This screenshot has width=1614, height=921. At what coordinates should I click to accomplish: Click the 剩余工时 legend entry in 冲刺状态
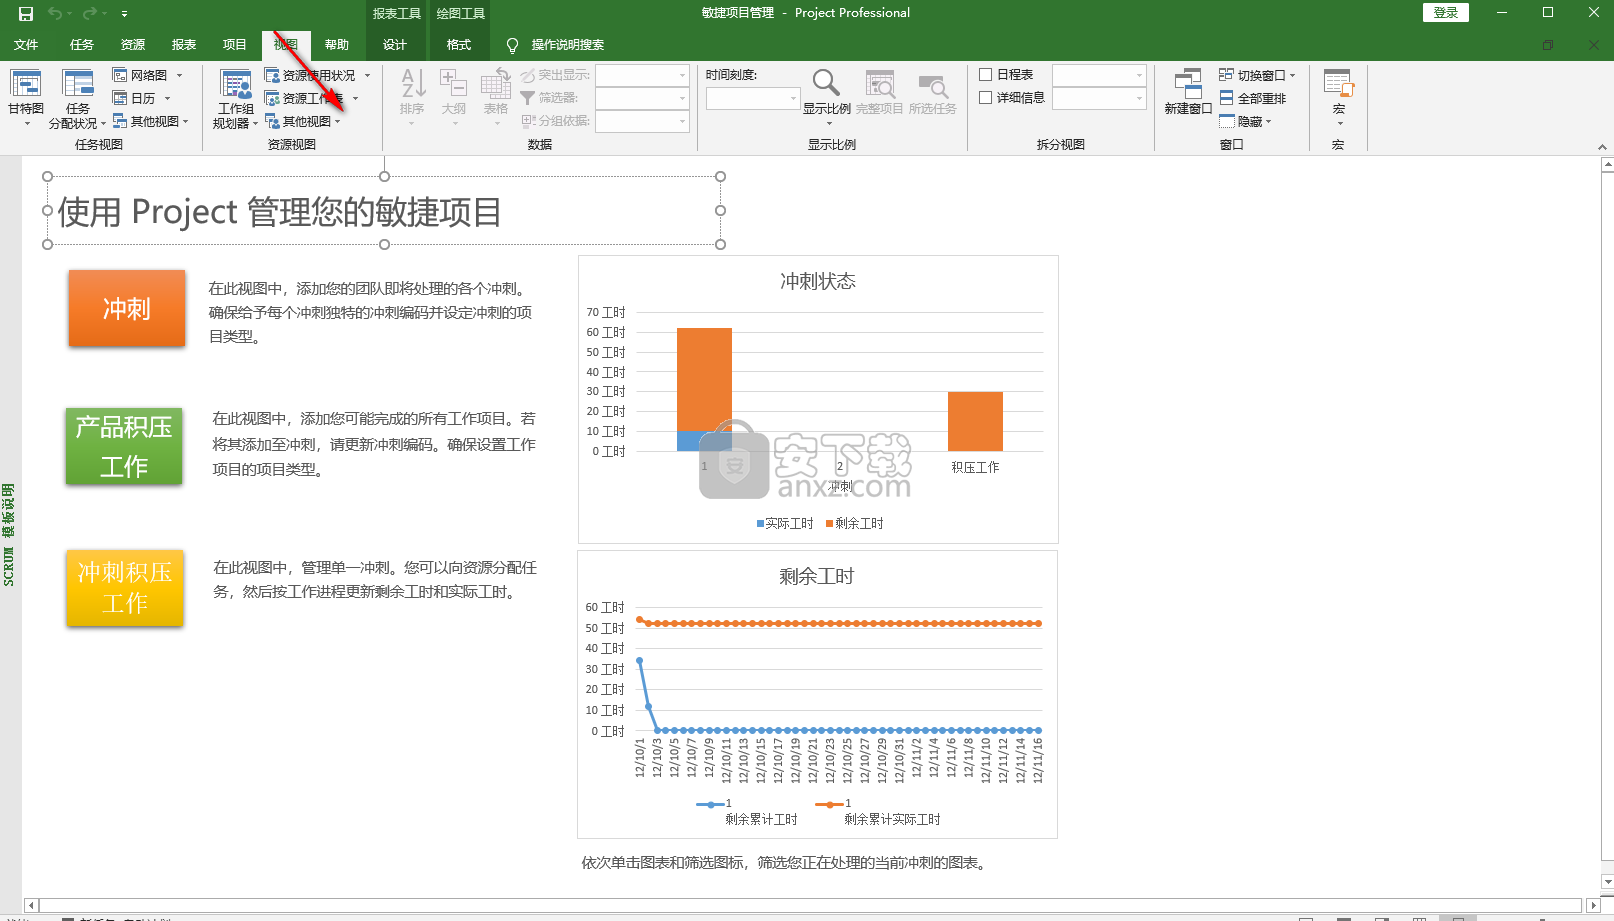point(855,523)
